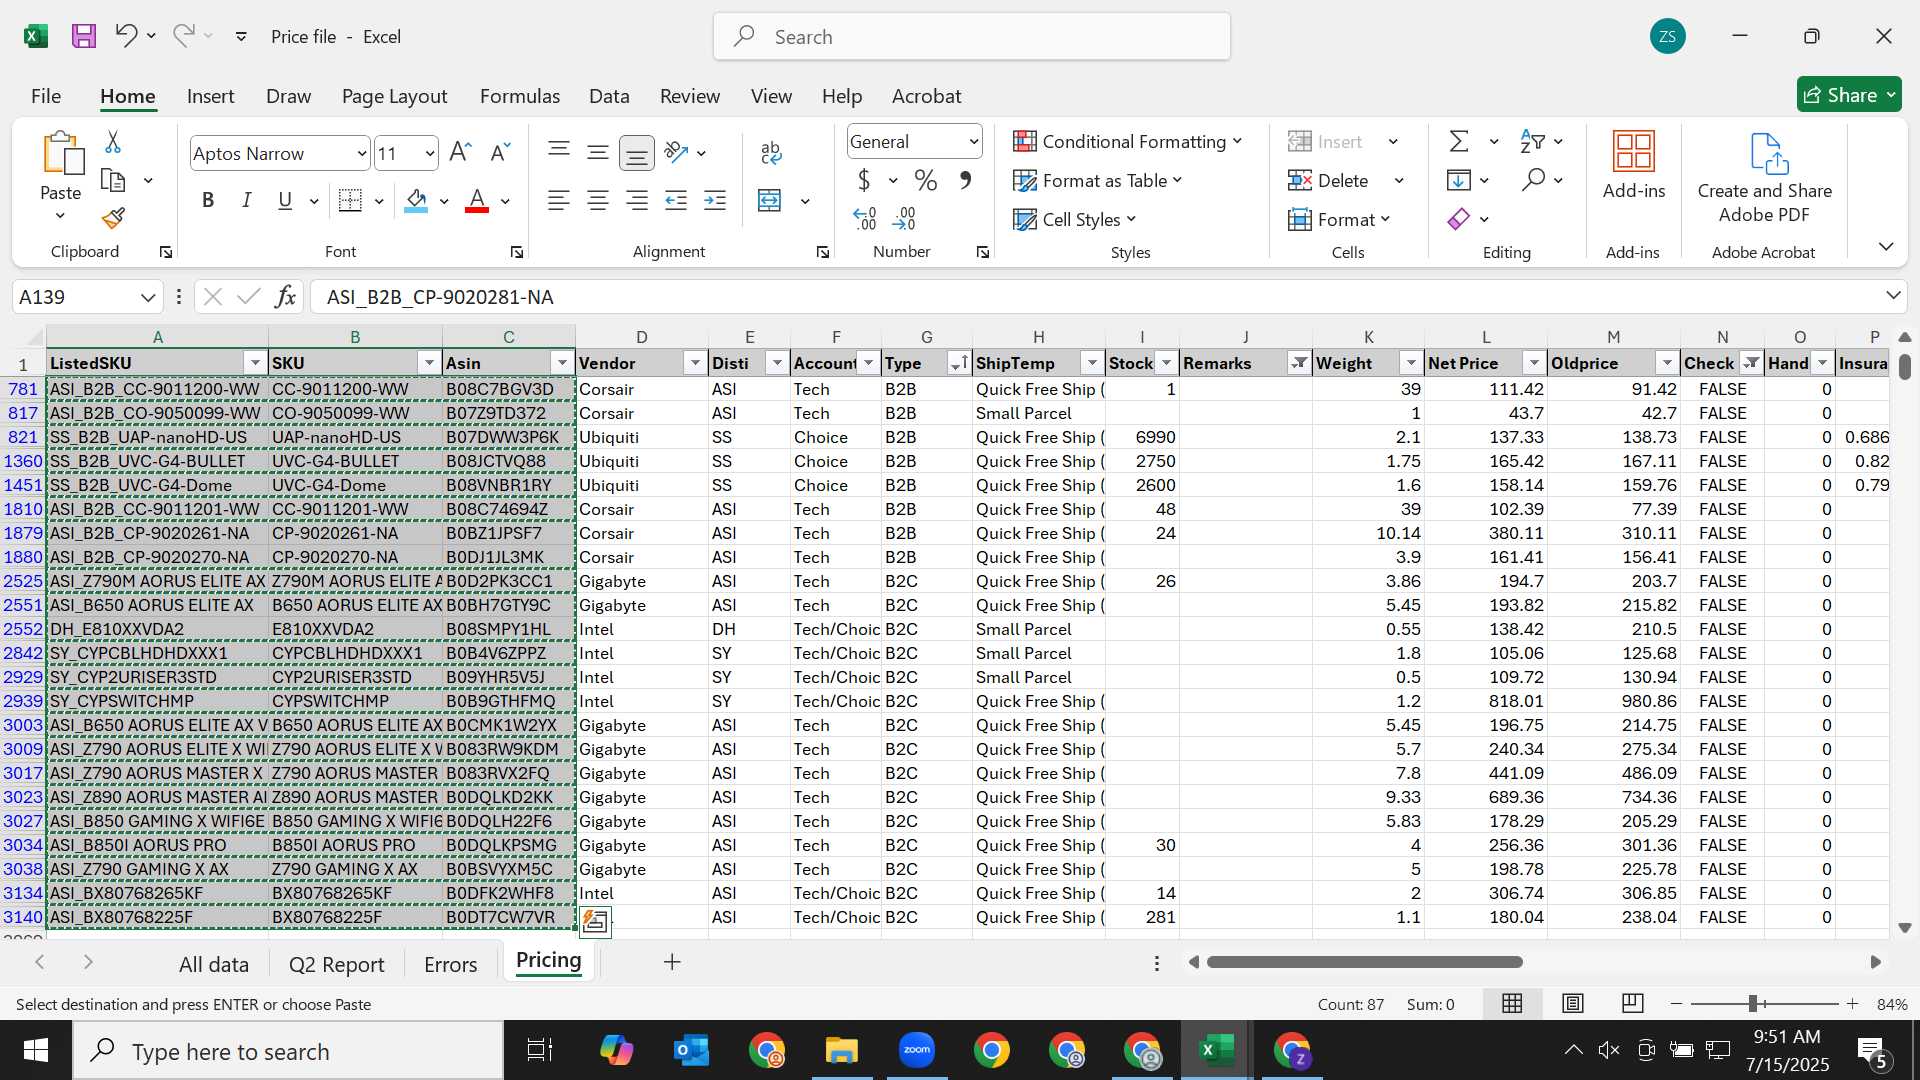Expand the formula bar chevron

(1893, 295)
